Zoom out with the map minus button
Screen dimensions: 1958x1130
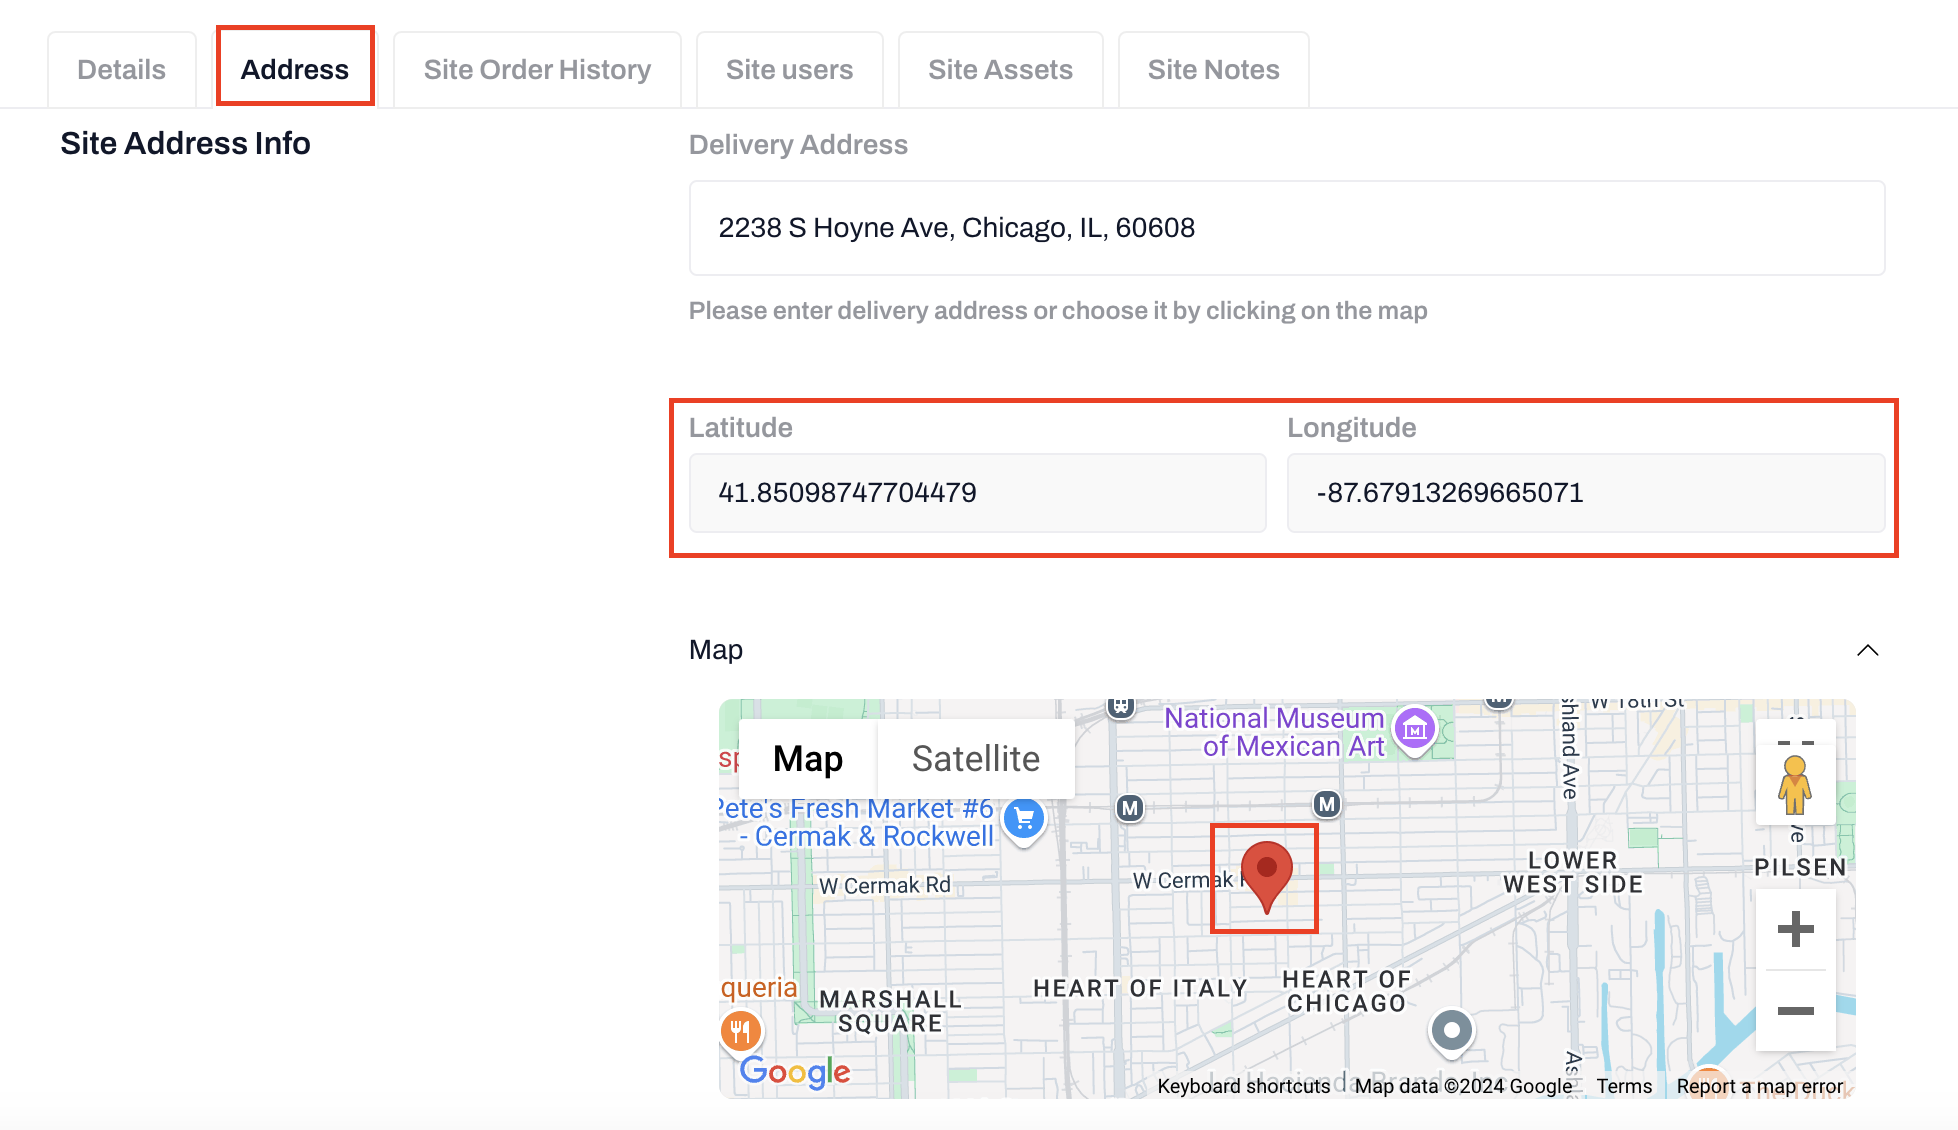(1795, 1010)
